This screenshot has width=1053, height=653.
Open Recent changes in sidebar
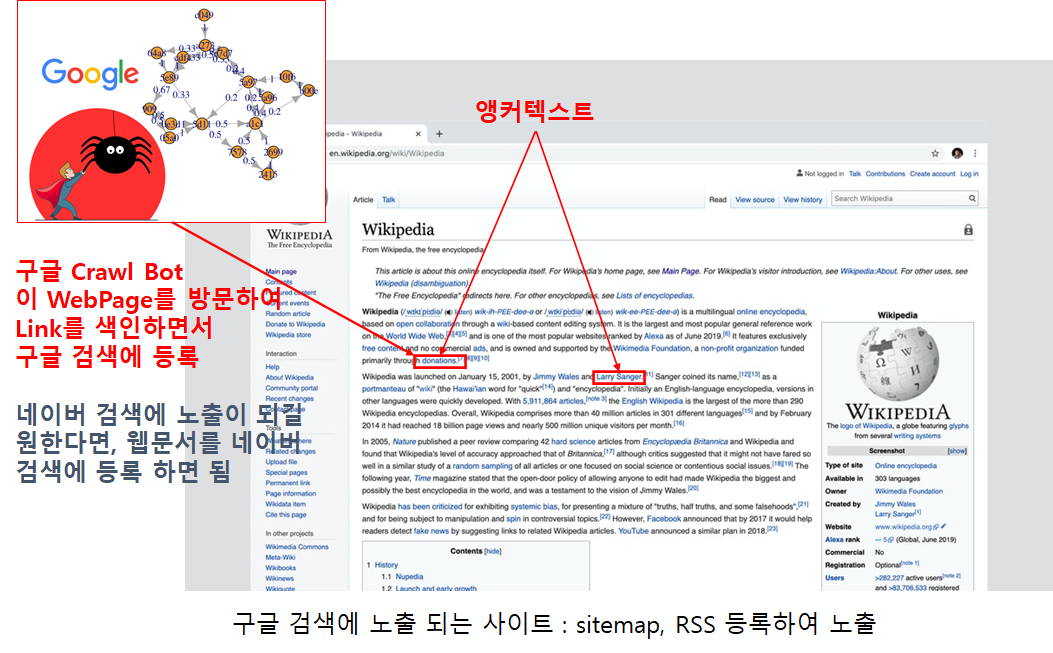(x=289, y=399)
